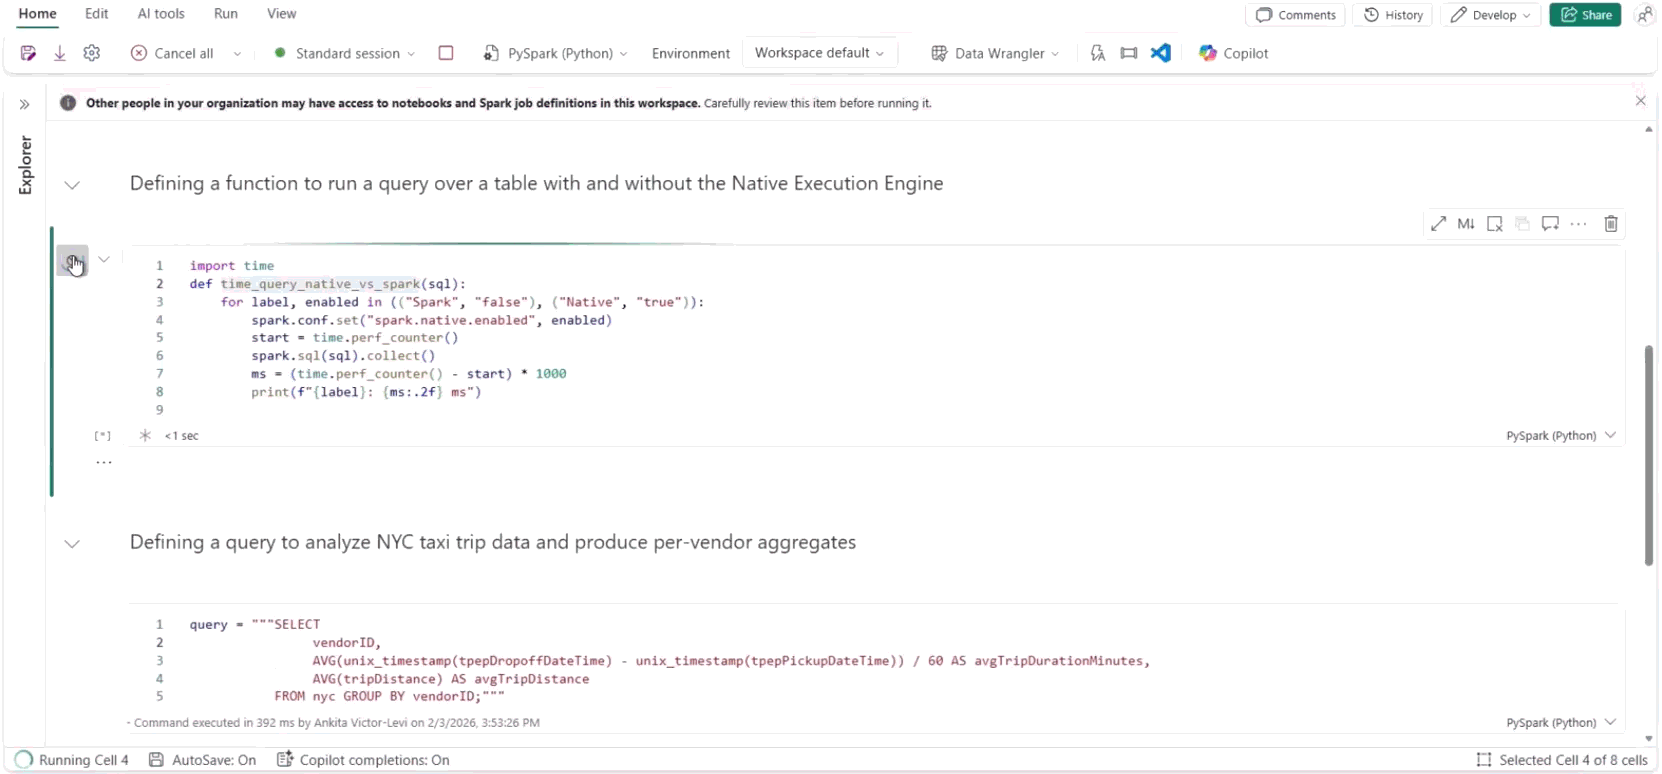The image size is (1662, 774).
Task: Click the download notebook icon
Action: [x=60, y=53]
